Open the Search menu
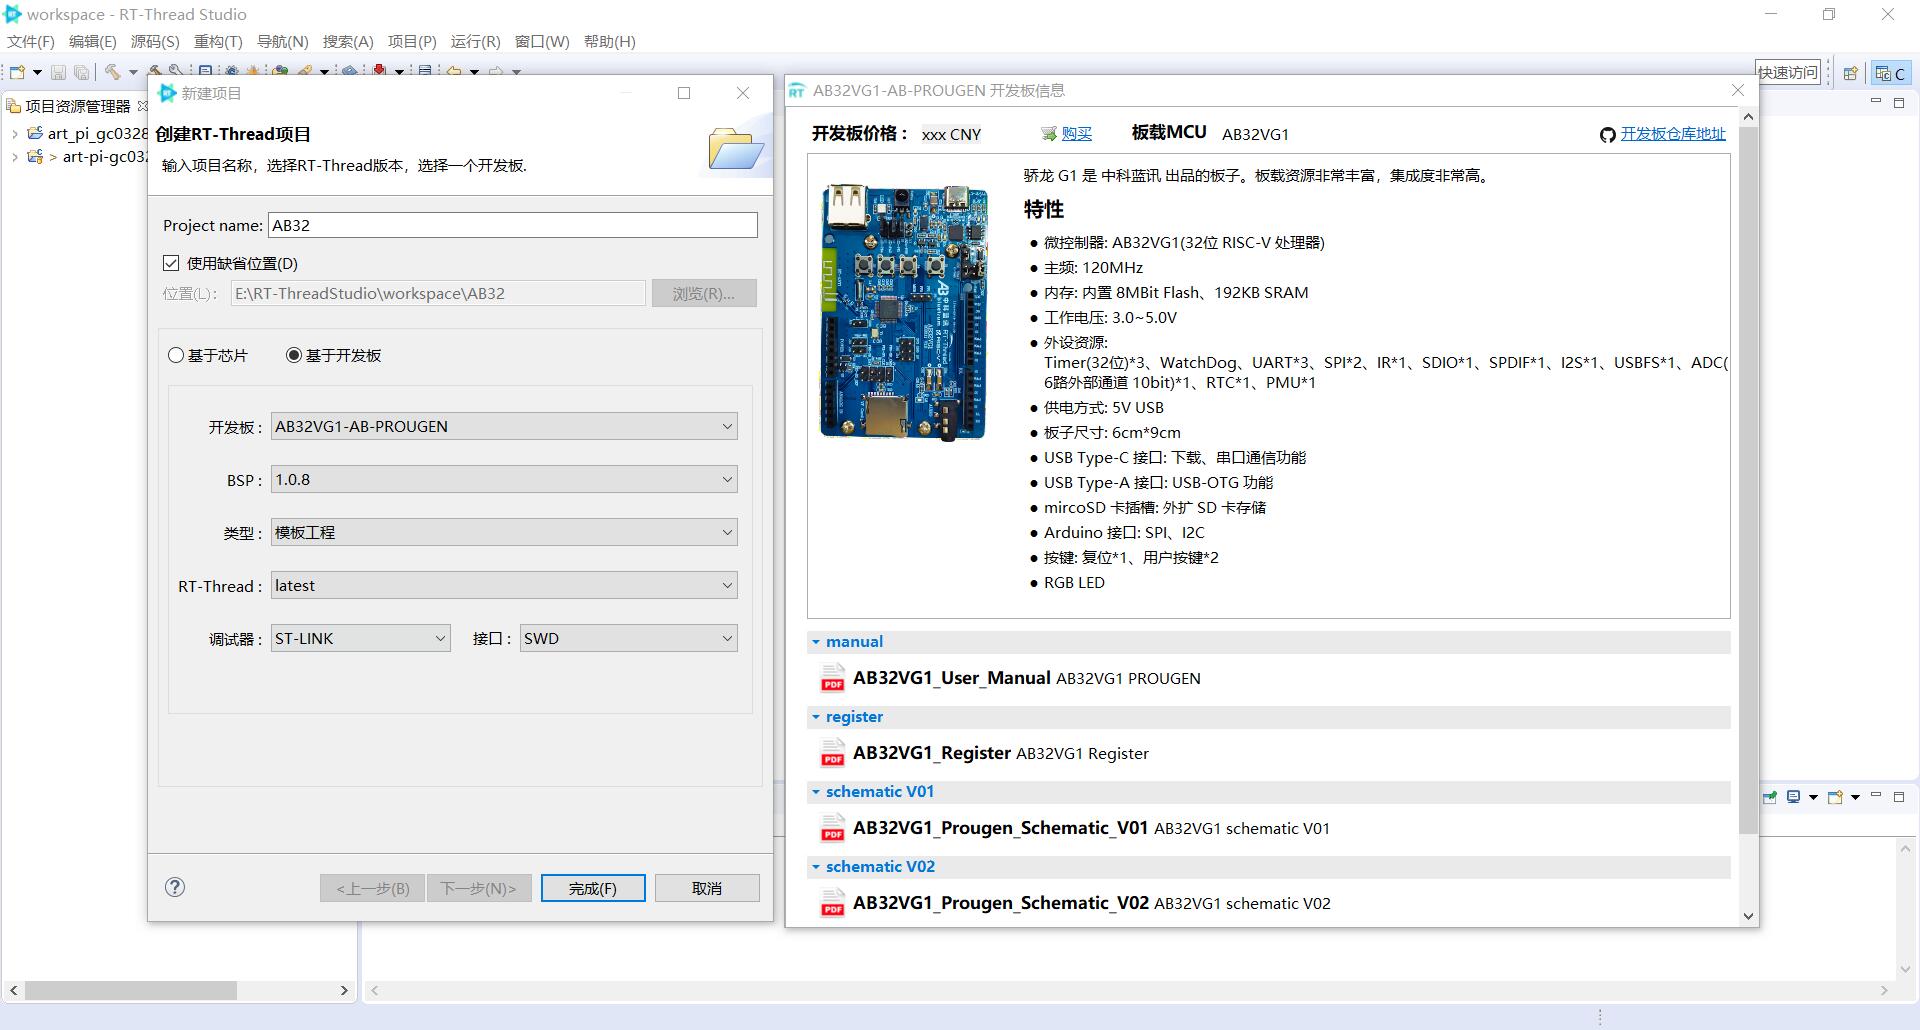The height and width of the screenshot is (1030, 1920). pyautogui.click(x=348, y=41)
